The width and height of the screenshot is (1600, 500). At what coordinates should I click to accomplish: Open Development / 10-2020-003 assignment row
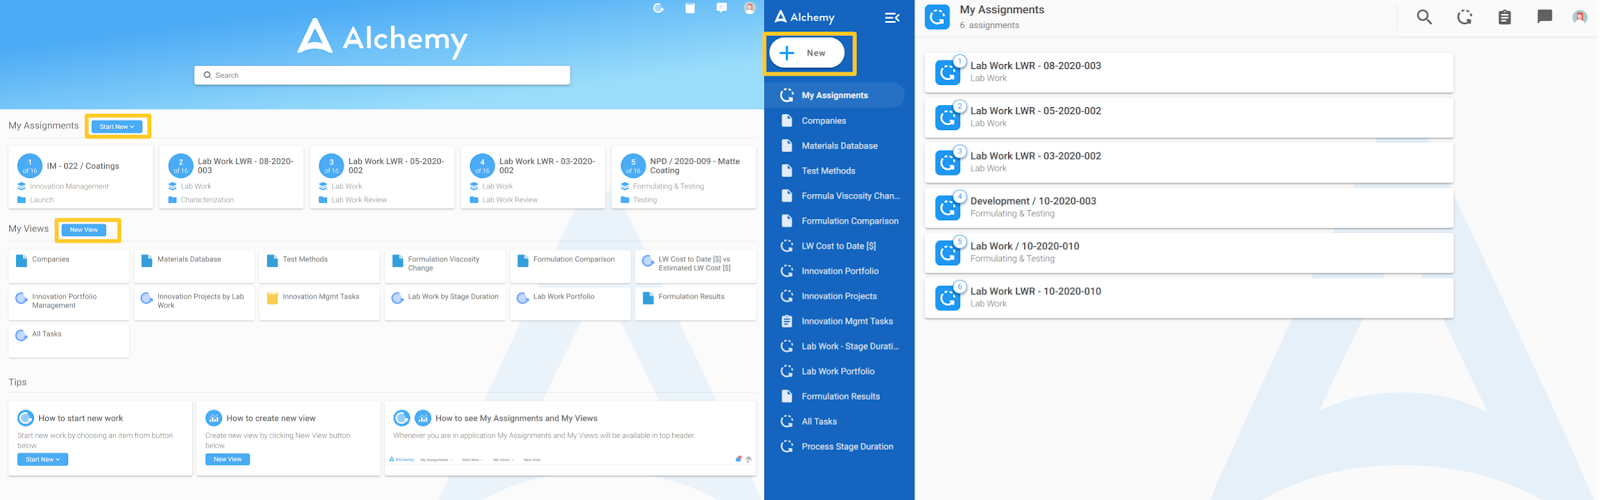(1189, 207)
